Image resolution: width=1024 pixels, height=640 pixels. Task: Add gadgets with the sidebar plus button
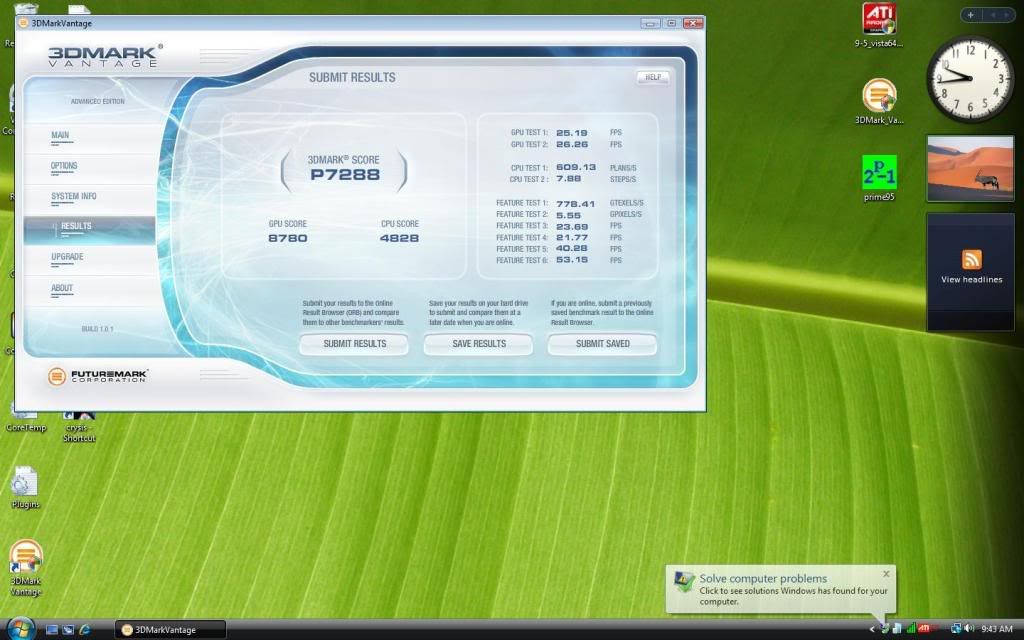(x=970, y=15)
